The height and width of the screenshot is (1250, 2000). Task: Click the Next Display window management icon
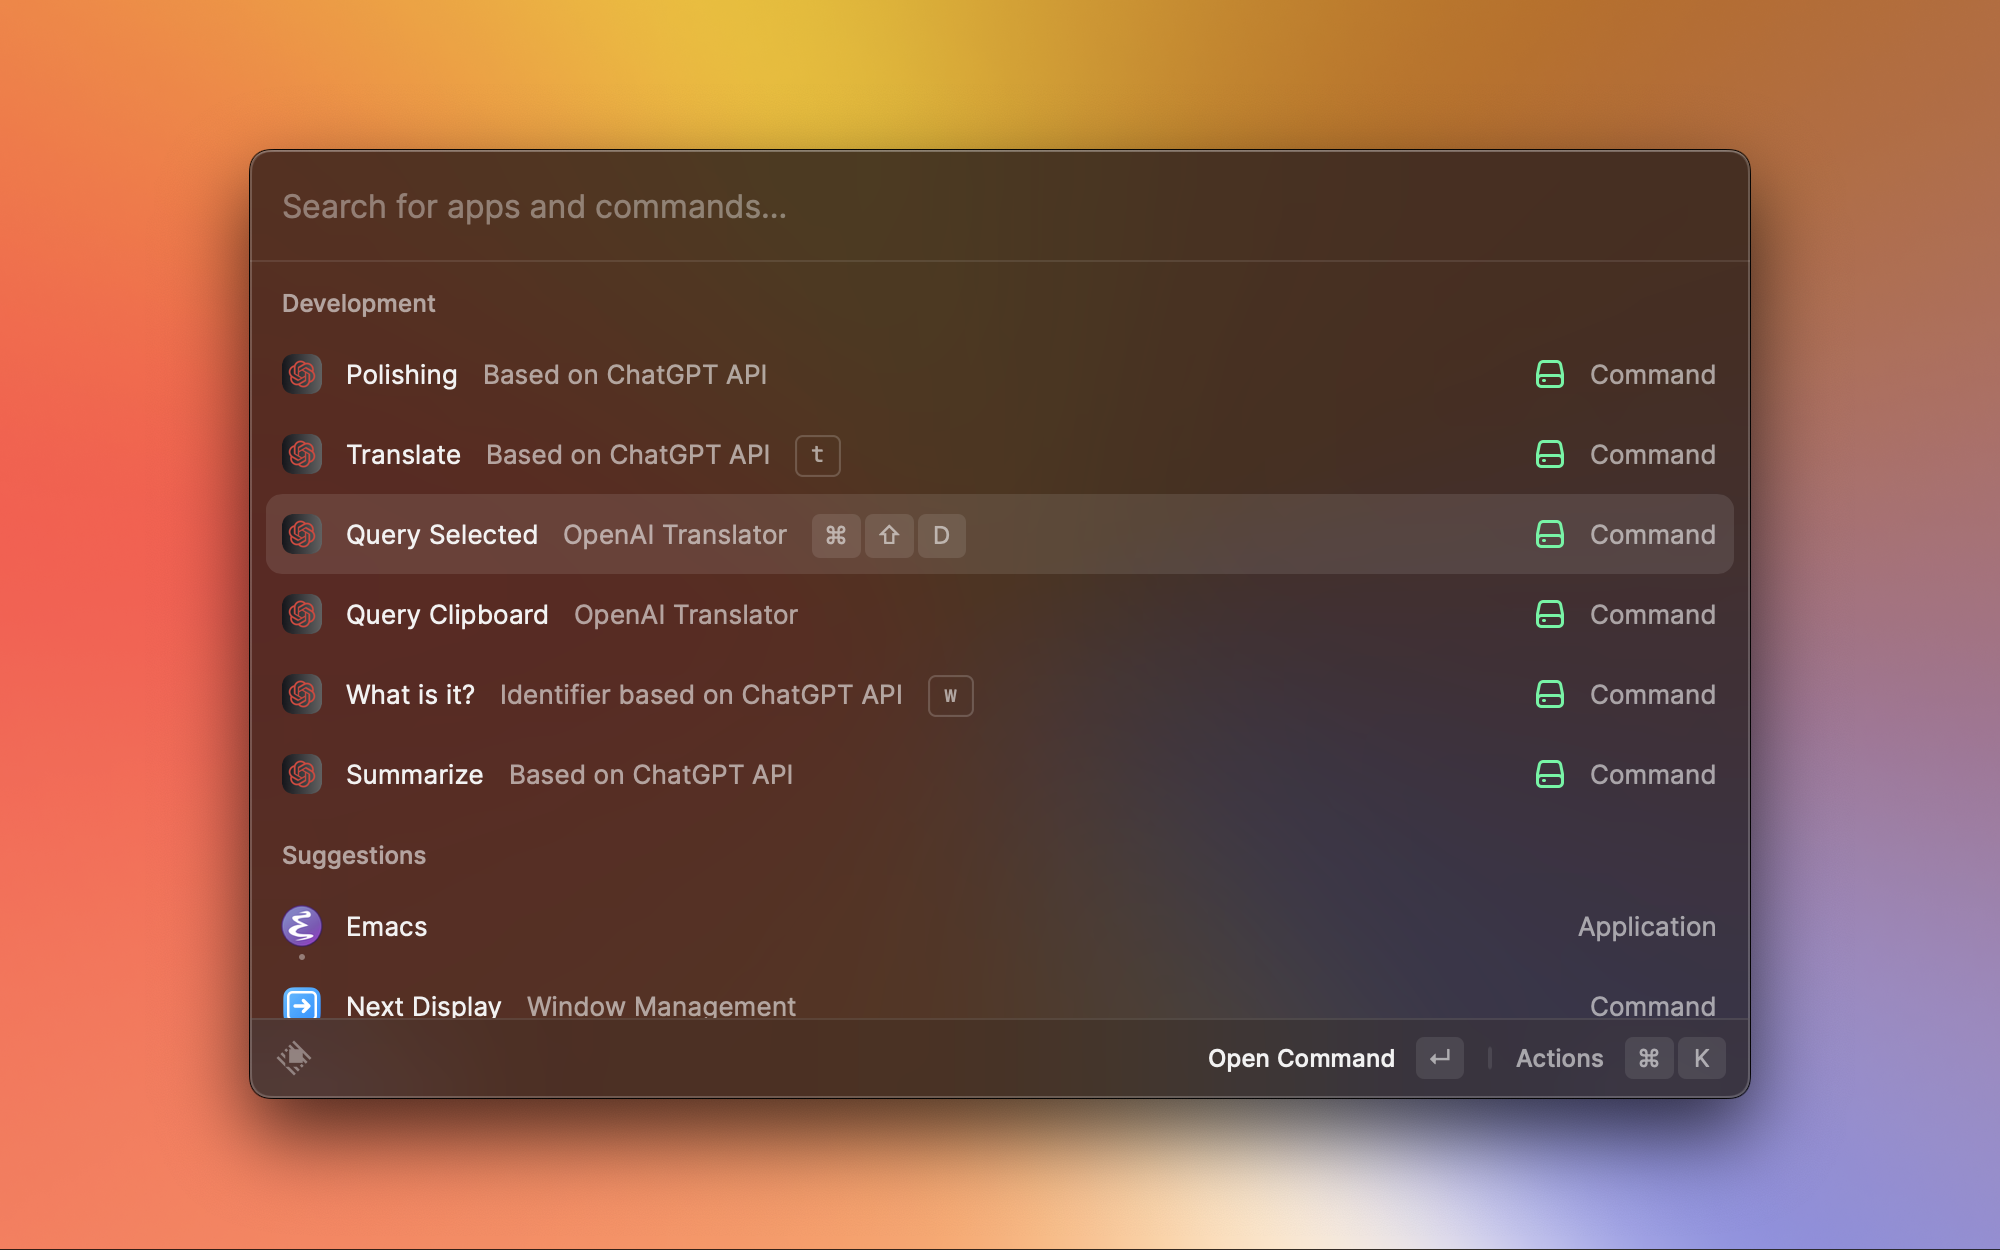tap(301, 1005)
